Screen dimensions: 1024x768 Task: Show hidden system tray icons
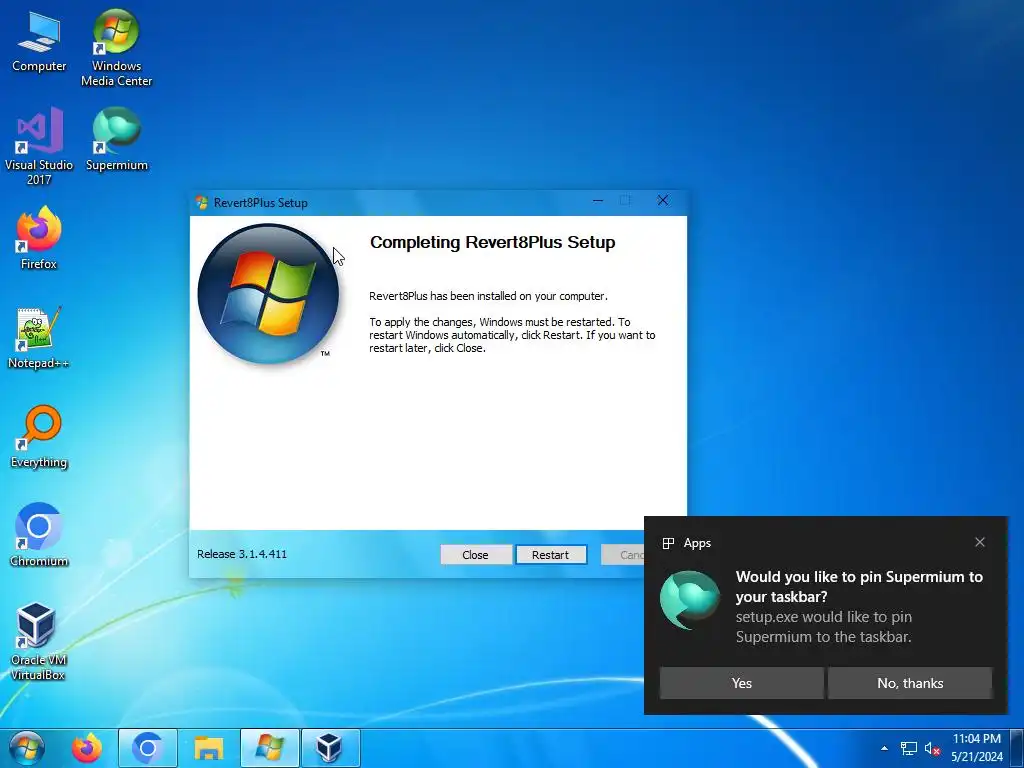click(884, 748)
